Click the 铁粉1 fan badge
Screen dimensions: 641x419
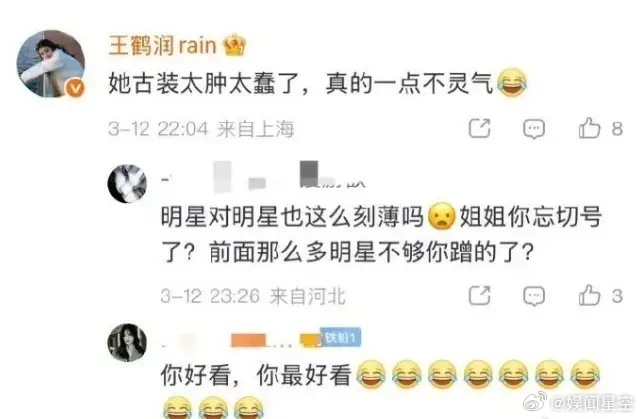pyautogui.click(x=340, y=338)
